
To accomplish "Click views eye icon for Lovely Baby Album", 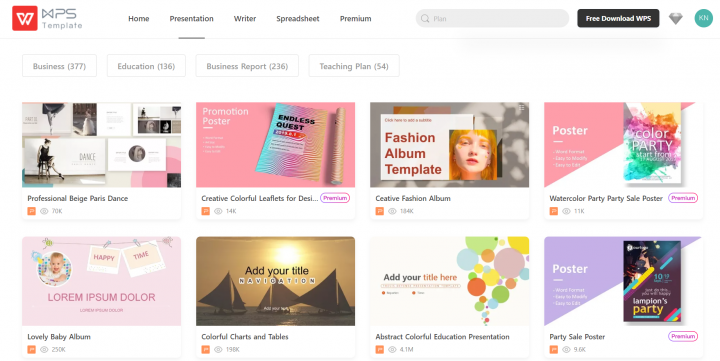I will coord(44,350).
